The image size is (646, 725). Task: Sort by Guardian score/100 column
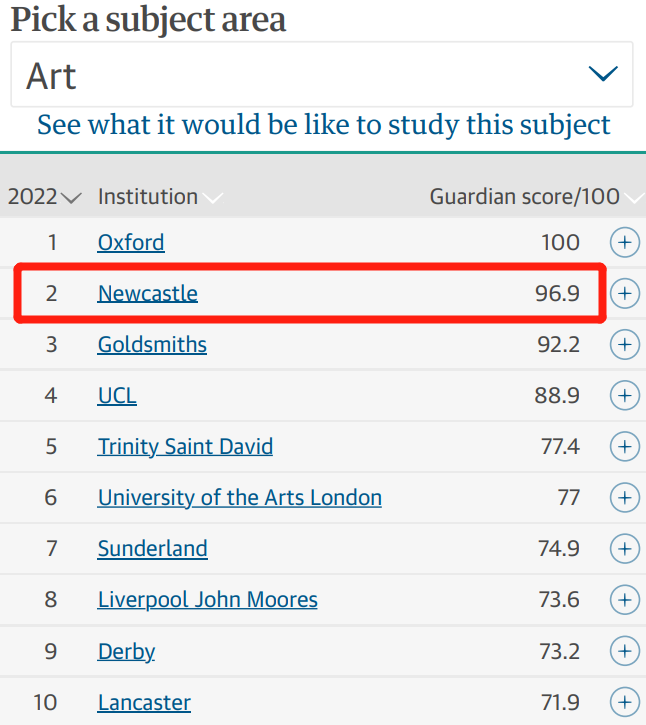tap(536, 197)
